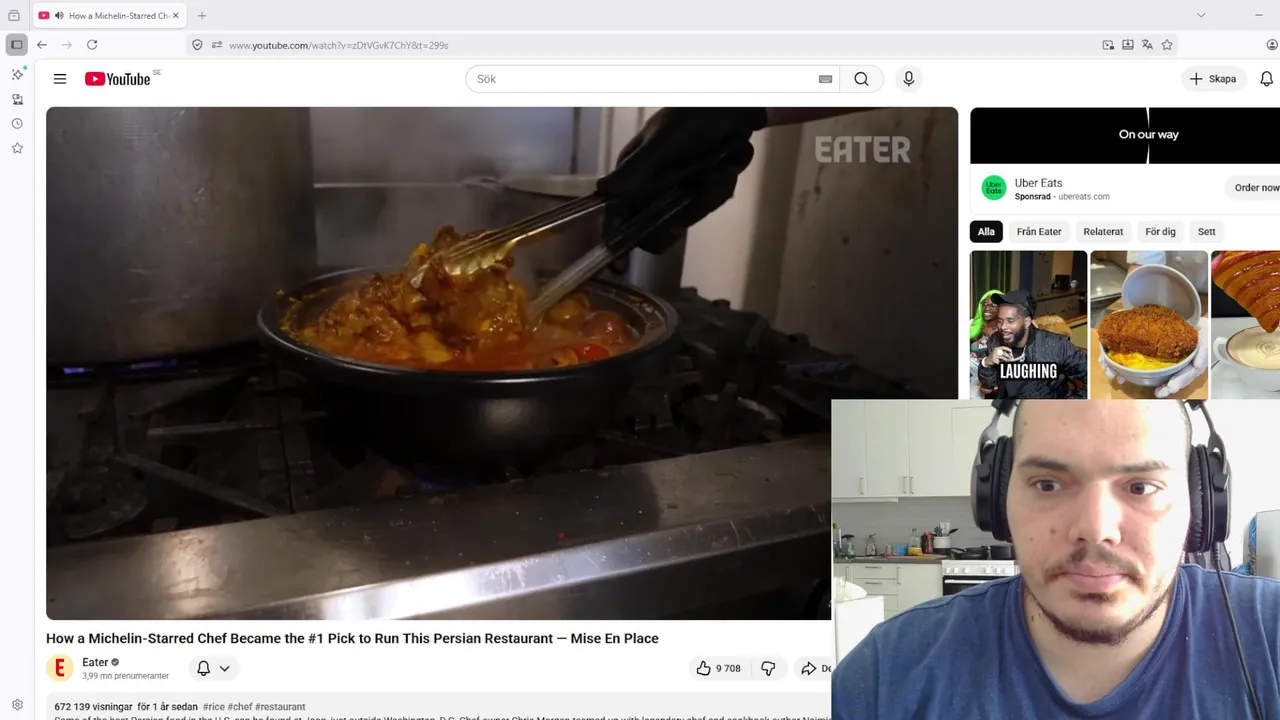The image size is (1280, 720).
Task: Select the För dig filter chip
Action: point(1160,231)
